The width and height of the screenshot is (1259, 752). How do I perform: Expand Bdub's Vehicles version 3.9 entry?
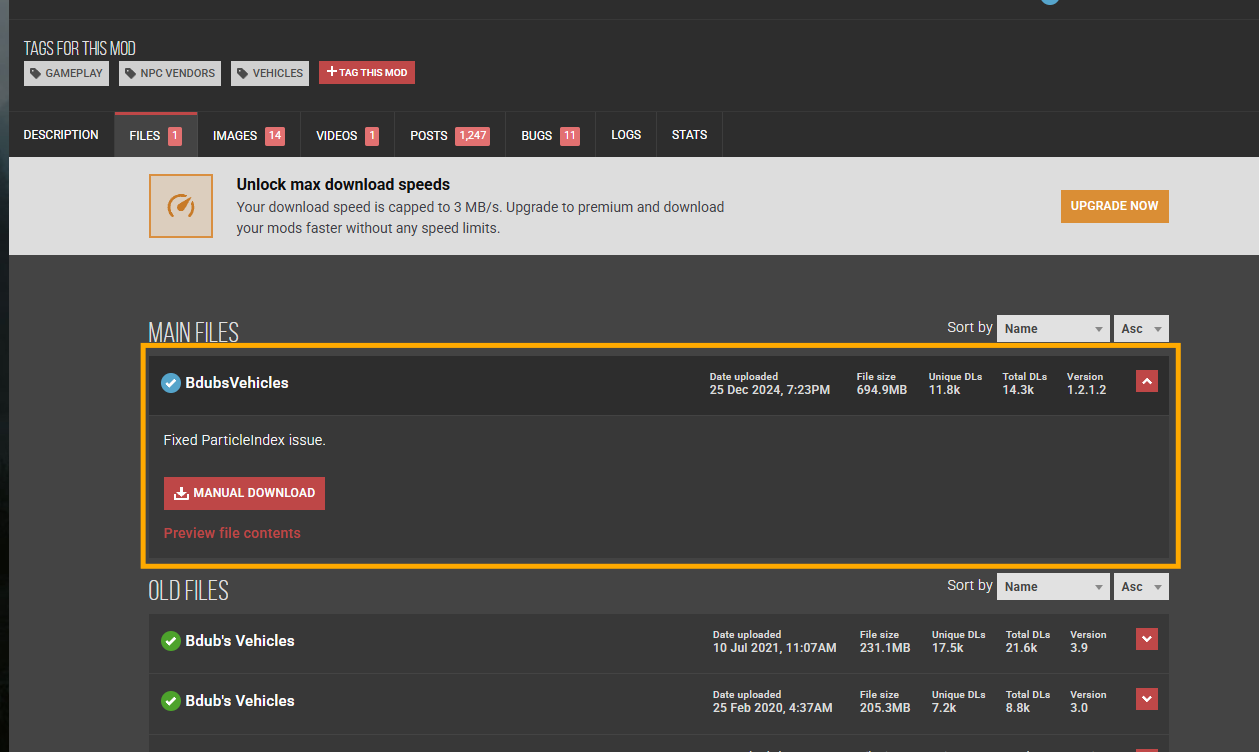tap(1147, 639)
